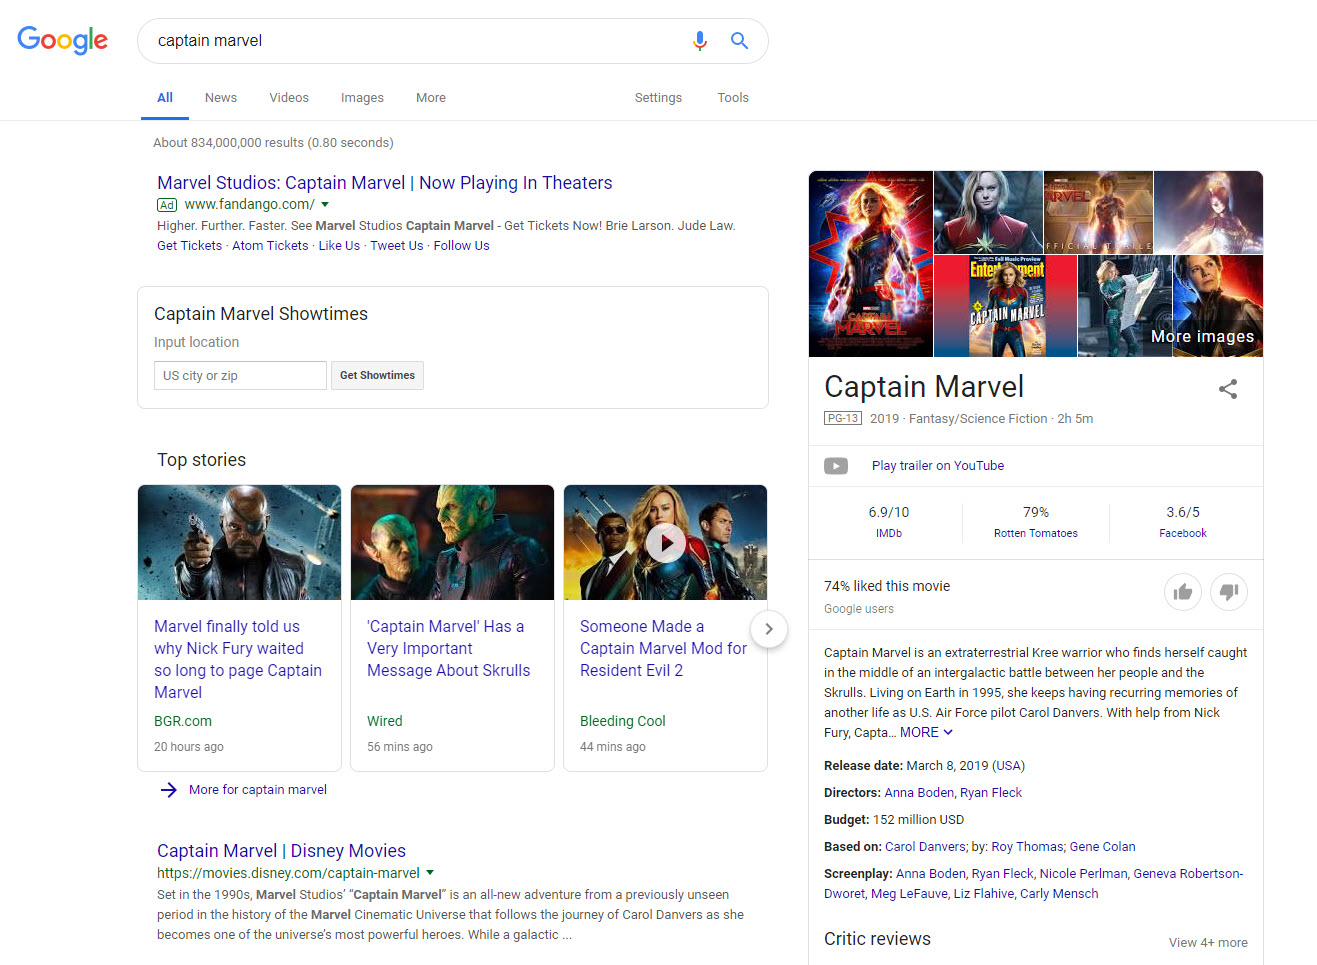Click the US city or zip field

click(240, 376)
